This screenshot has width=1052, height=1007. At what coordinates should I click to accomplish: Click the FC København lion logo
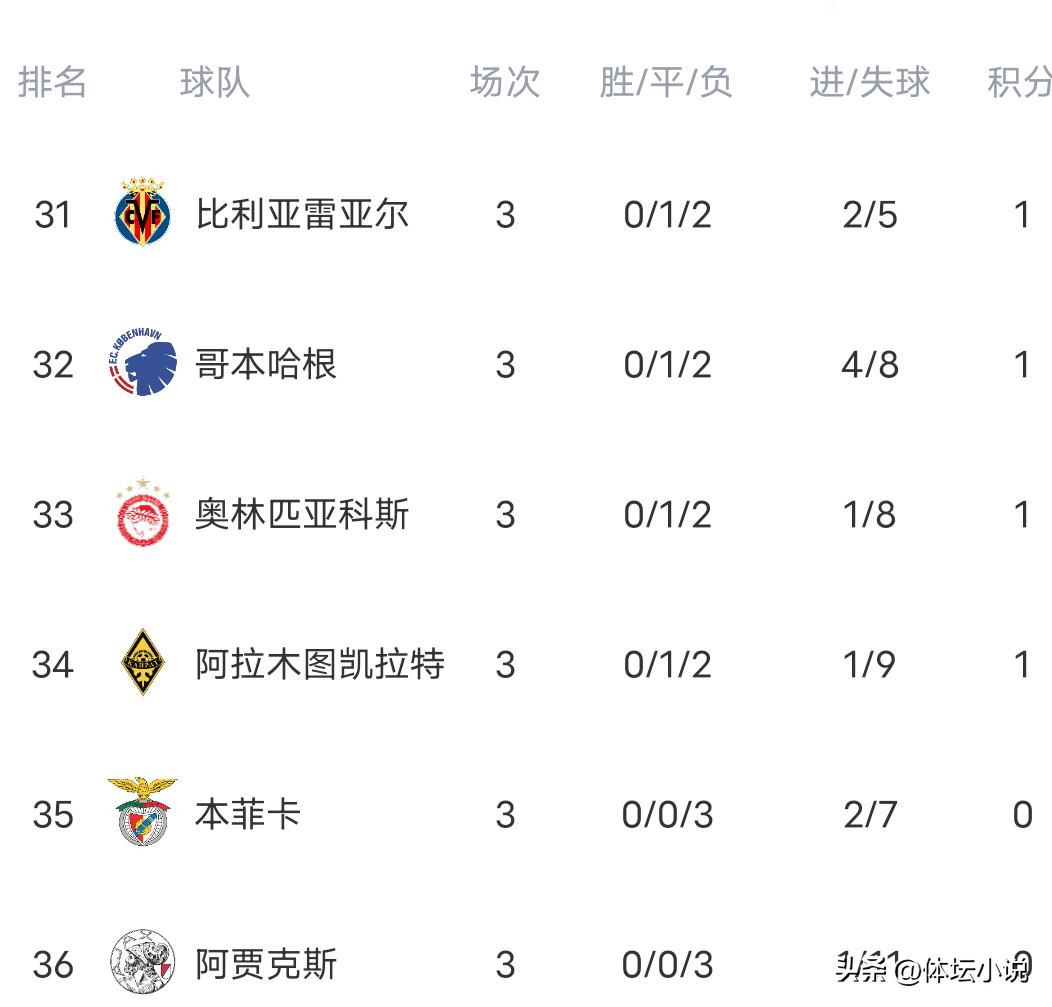coord(143,364)
